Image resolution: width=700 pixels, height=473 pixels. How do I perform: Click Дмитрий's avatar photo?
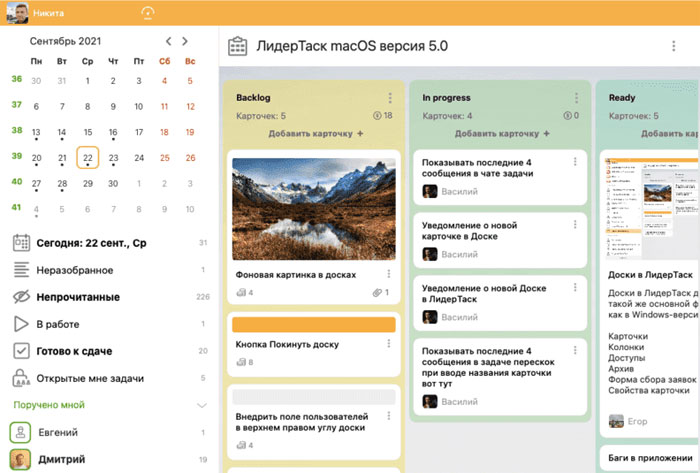[20, 459]
